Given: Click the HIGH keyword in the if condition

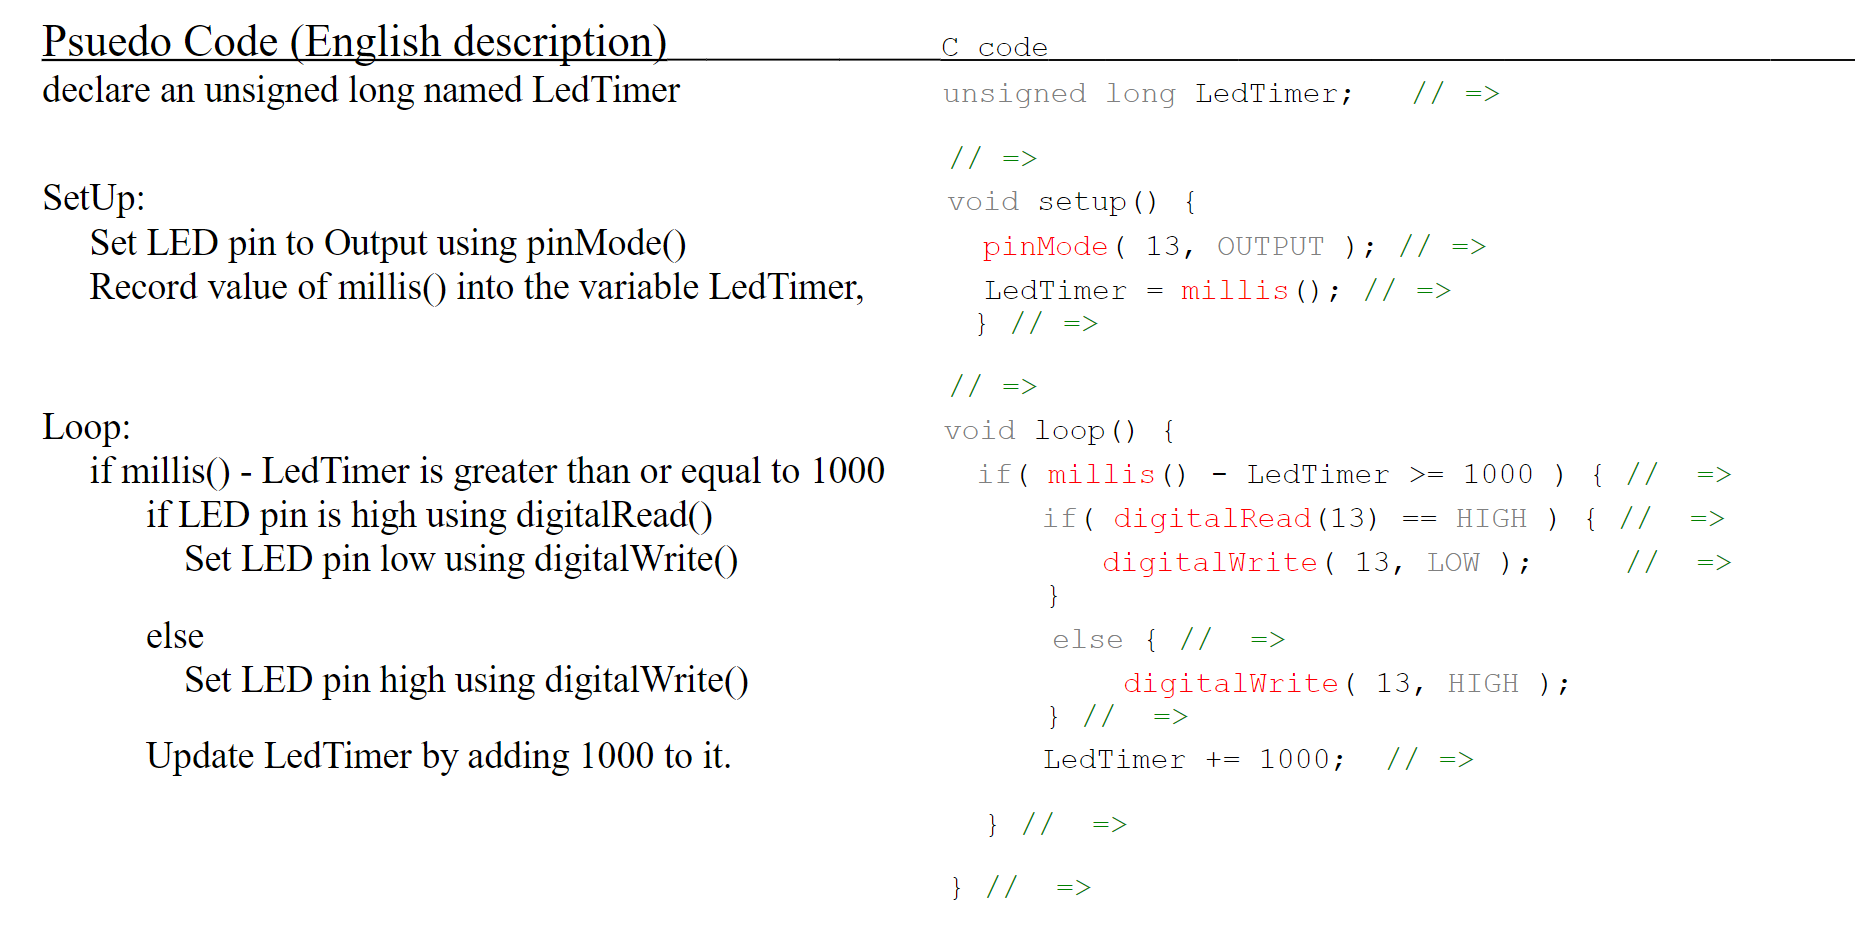Looking at the screenshot, I should click(x=1490, y=518).
